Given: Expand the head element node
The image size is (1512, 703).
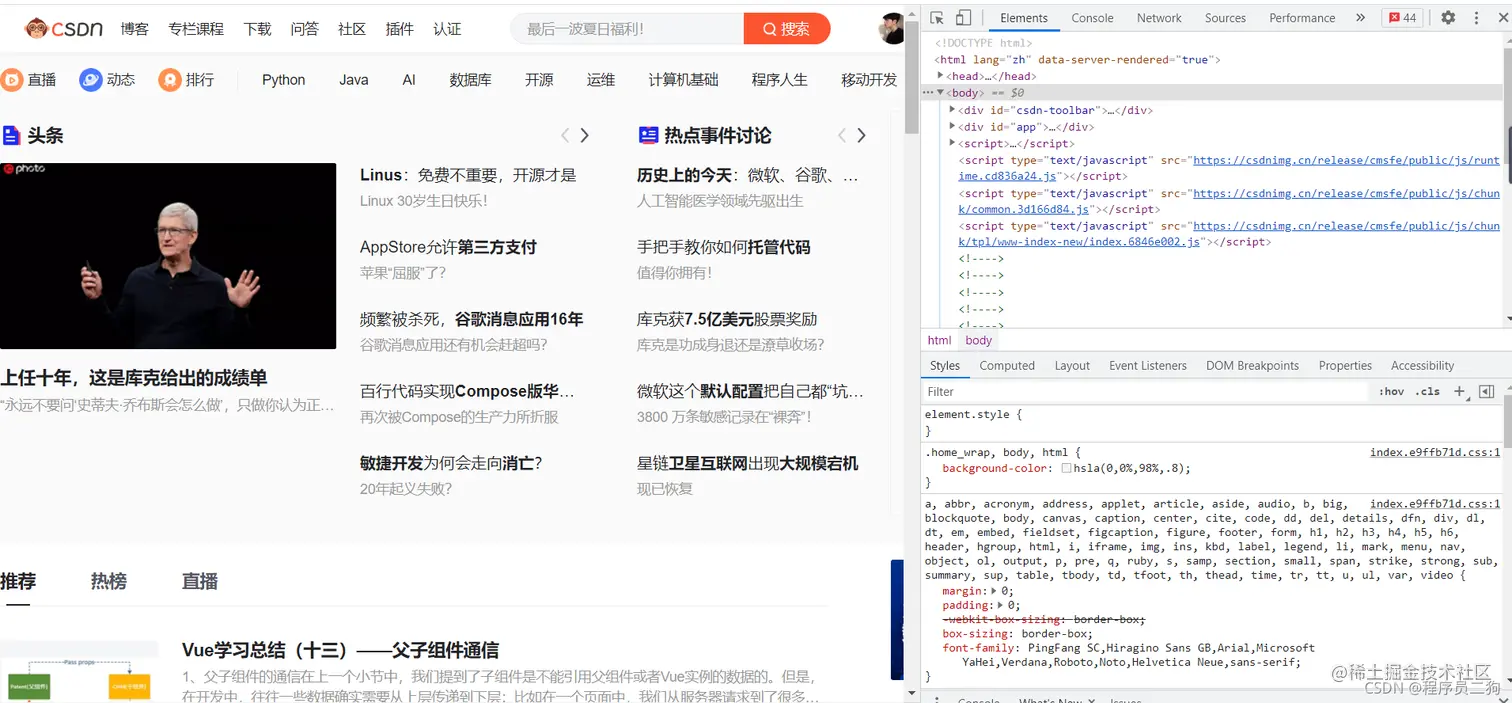Looking at the screenshot, I should (940, 75).
